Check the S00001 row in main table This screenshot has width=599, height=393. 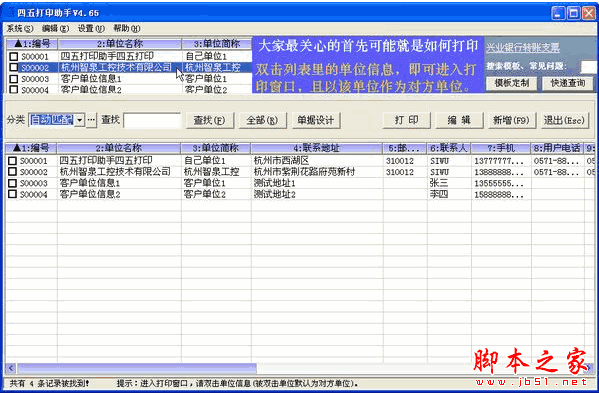coord(13,160)
